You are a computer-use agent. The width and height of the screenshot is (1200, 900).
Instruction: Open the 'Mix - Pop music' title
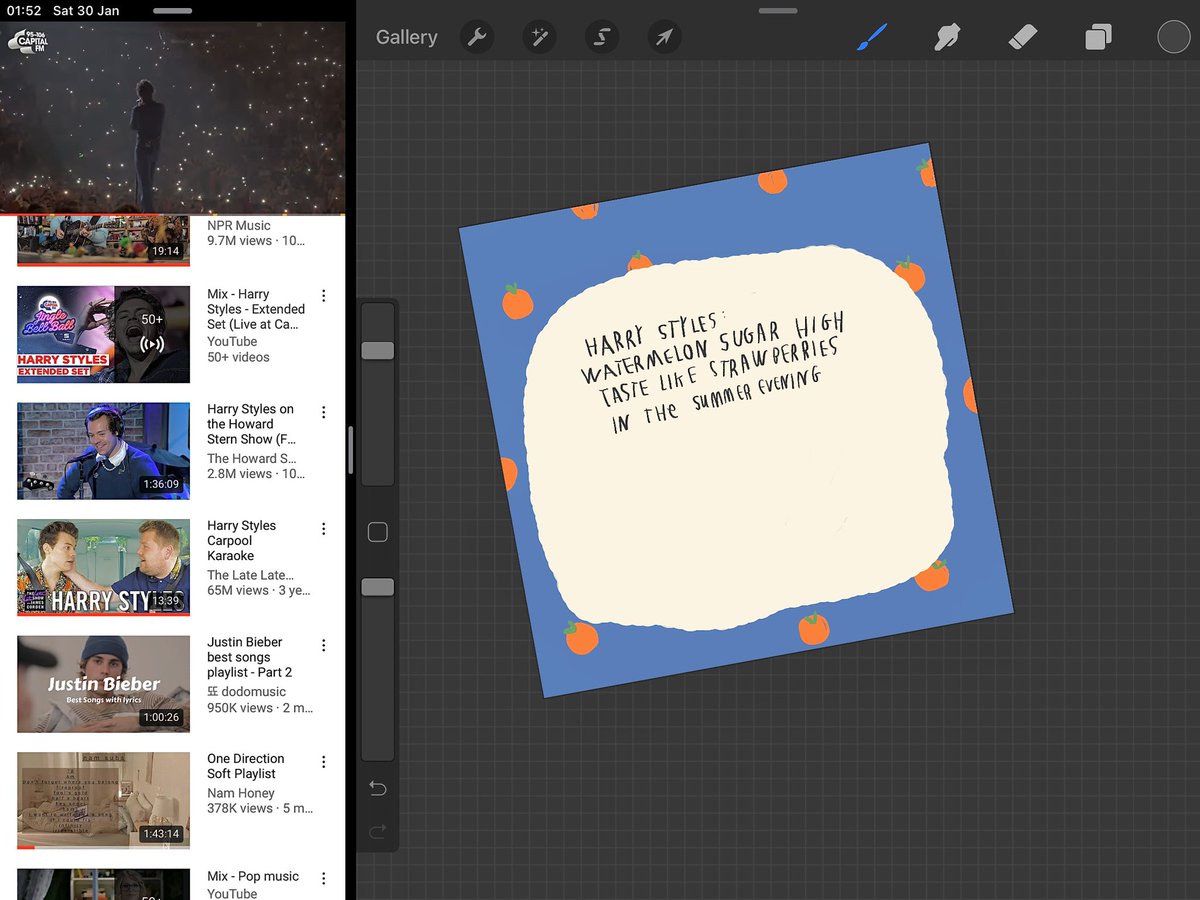point(253,876)
